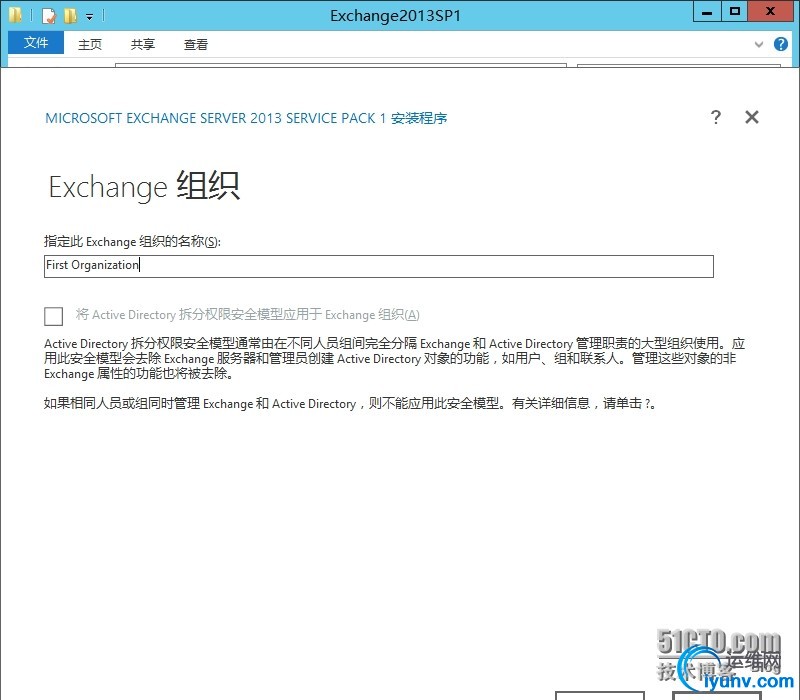Open setup help with the question mark
The width and height of the screenshot is (800, 700).
(x=716, y=117)
